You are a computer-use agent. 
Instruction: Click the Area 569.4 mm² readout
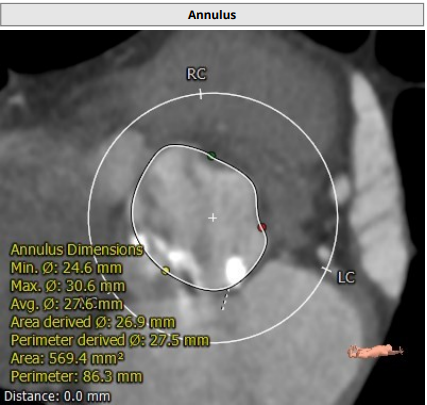(67, 358)
